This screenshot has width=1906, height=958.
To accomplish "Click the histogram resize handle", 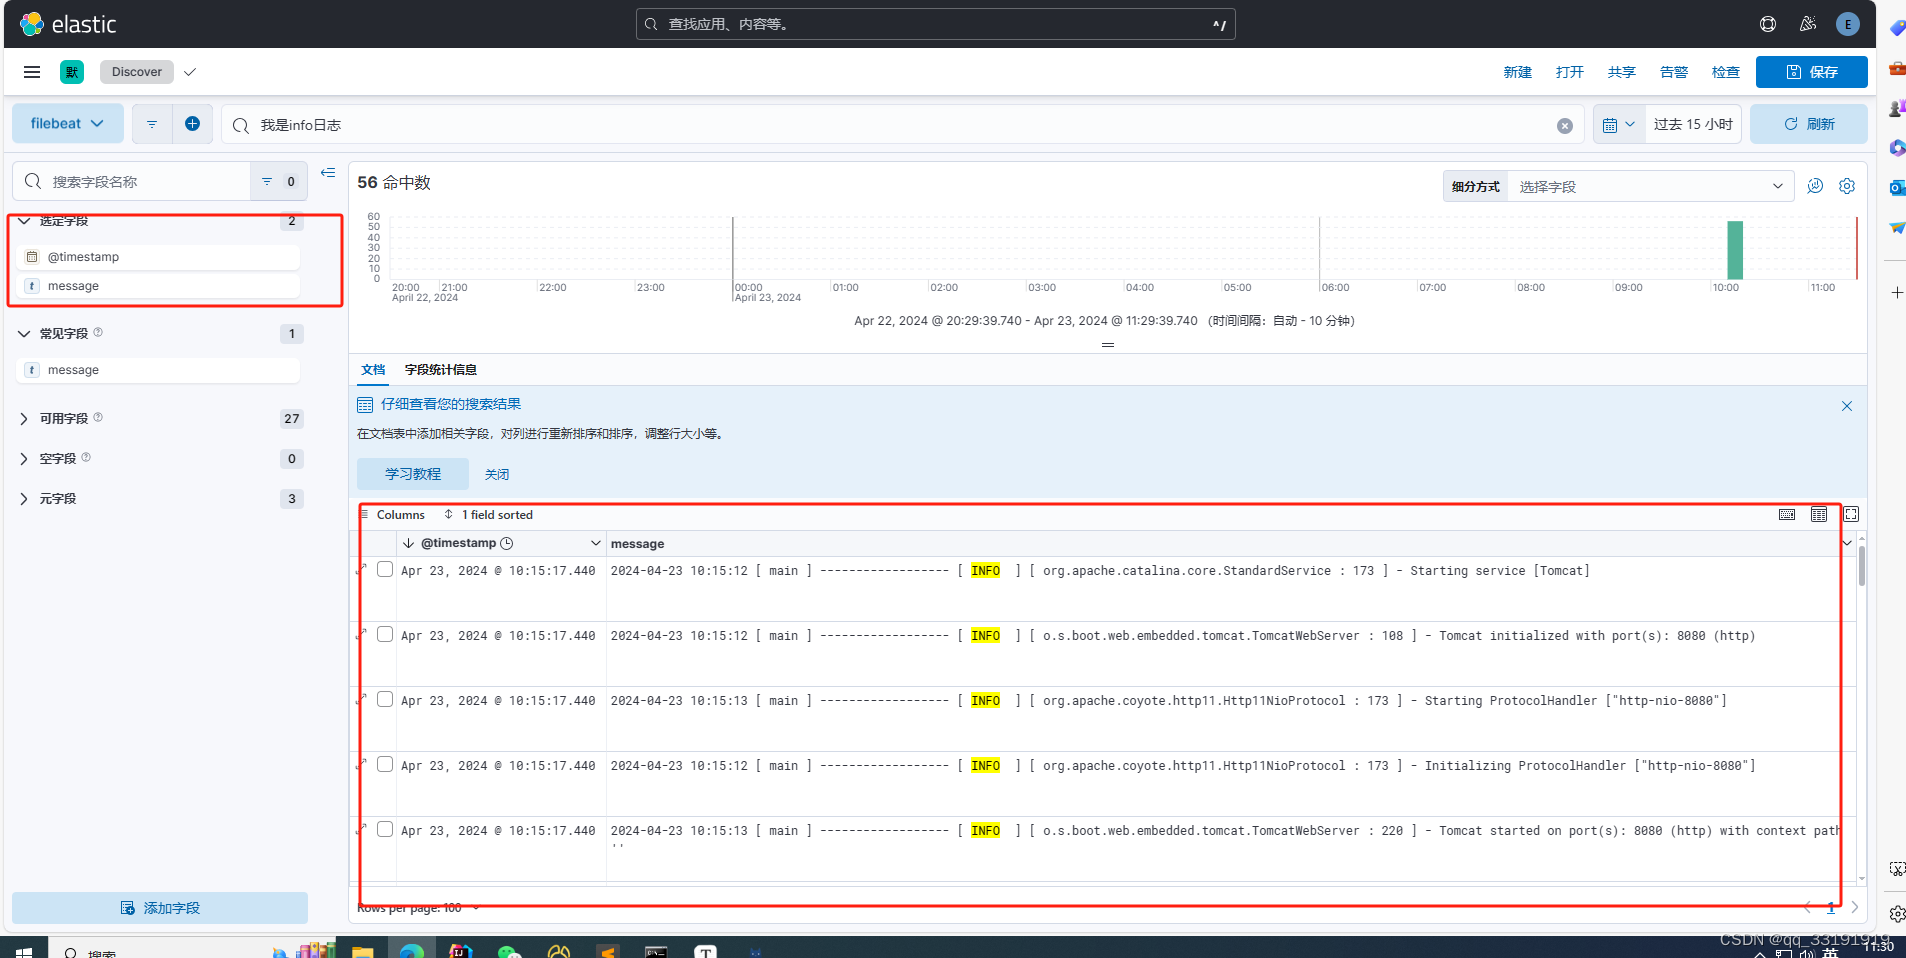I will (x=1108, y=345).
